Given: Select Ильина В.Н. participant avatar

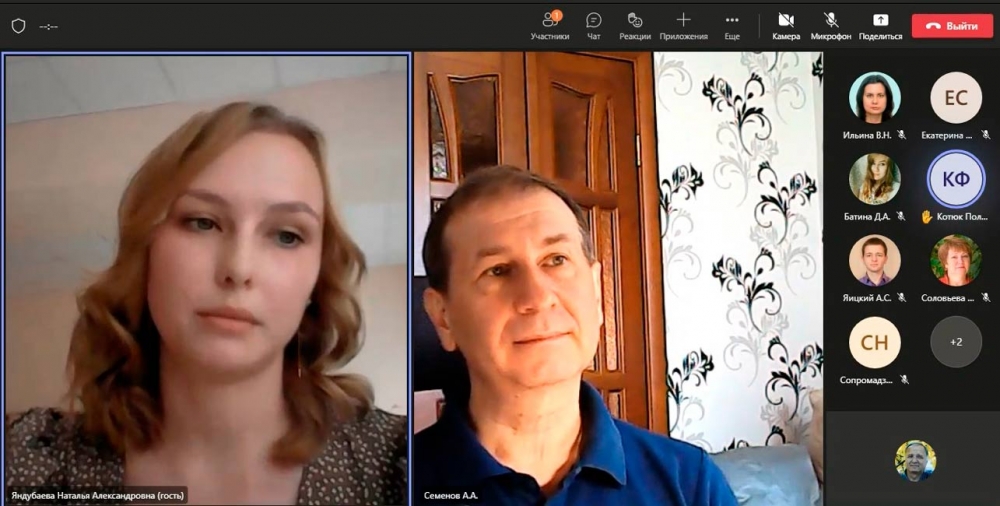Looking at the screenshot, I should coord(874,98).
